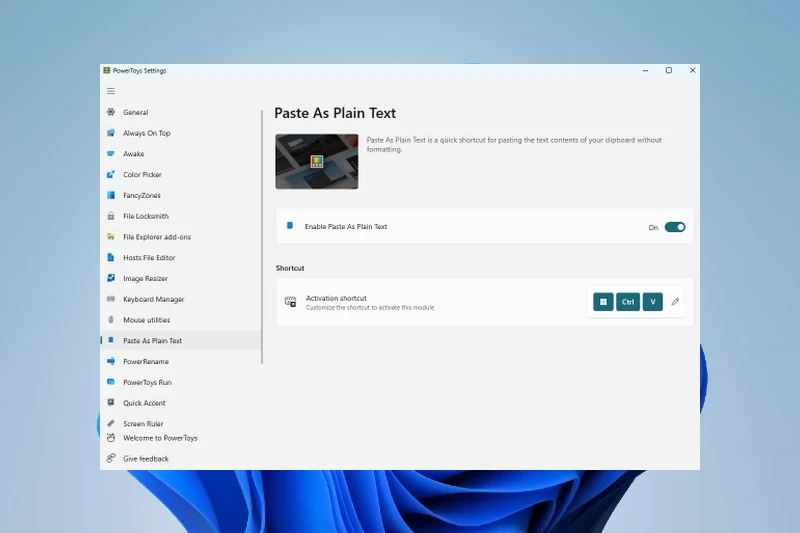Viewport: 800px width, 533px height.
Task: Open Image Resizer settings
Action: 181,278
